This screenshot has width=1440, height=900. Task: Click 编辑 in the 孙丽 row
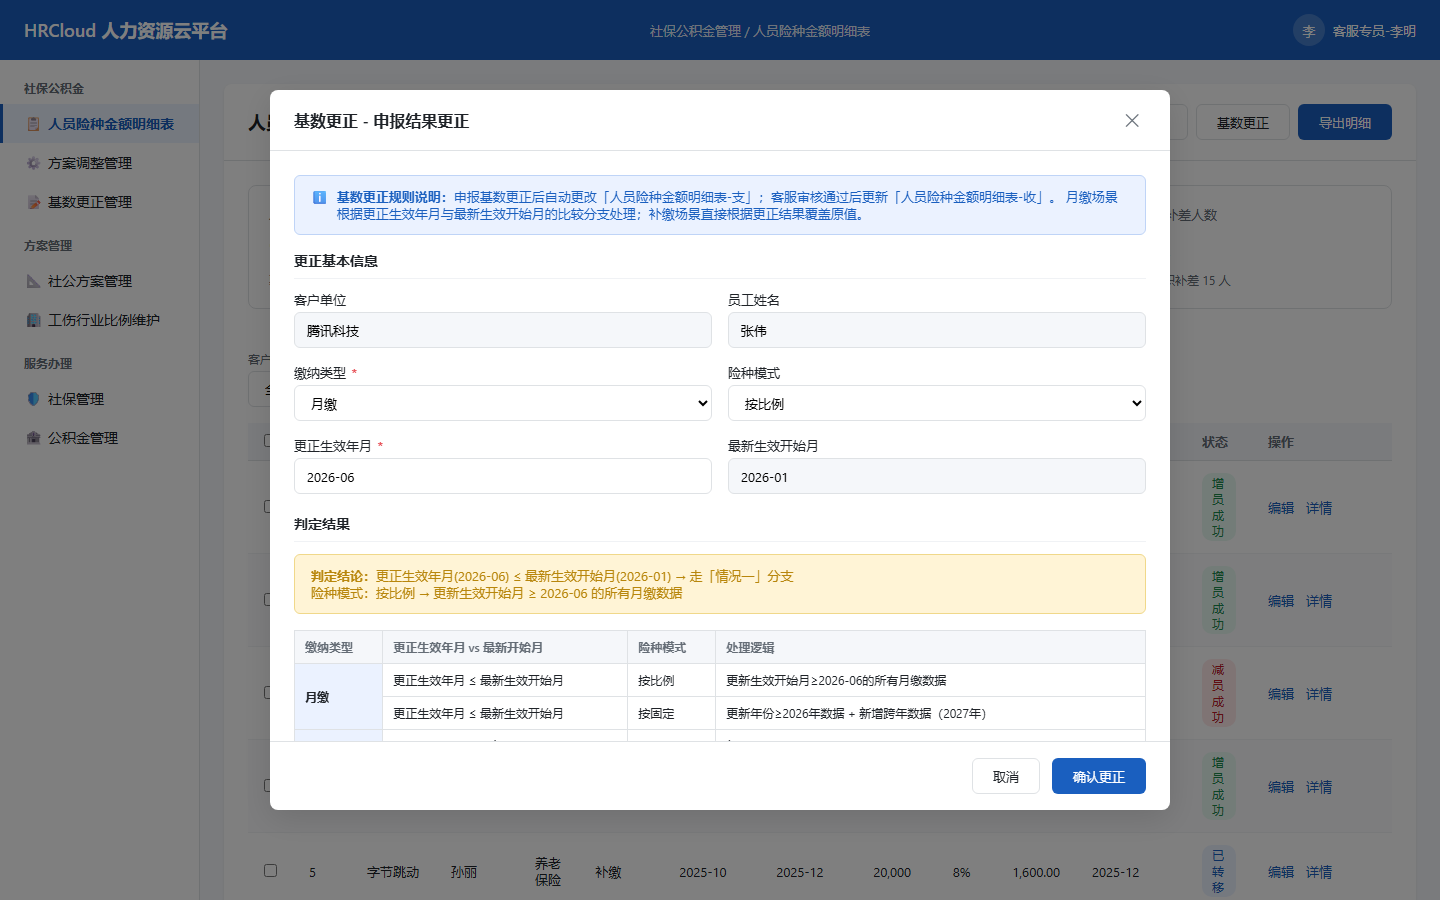coord(1281,872)
